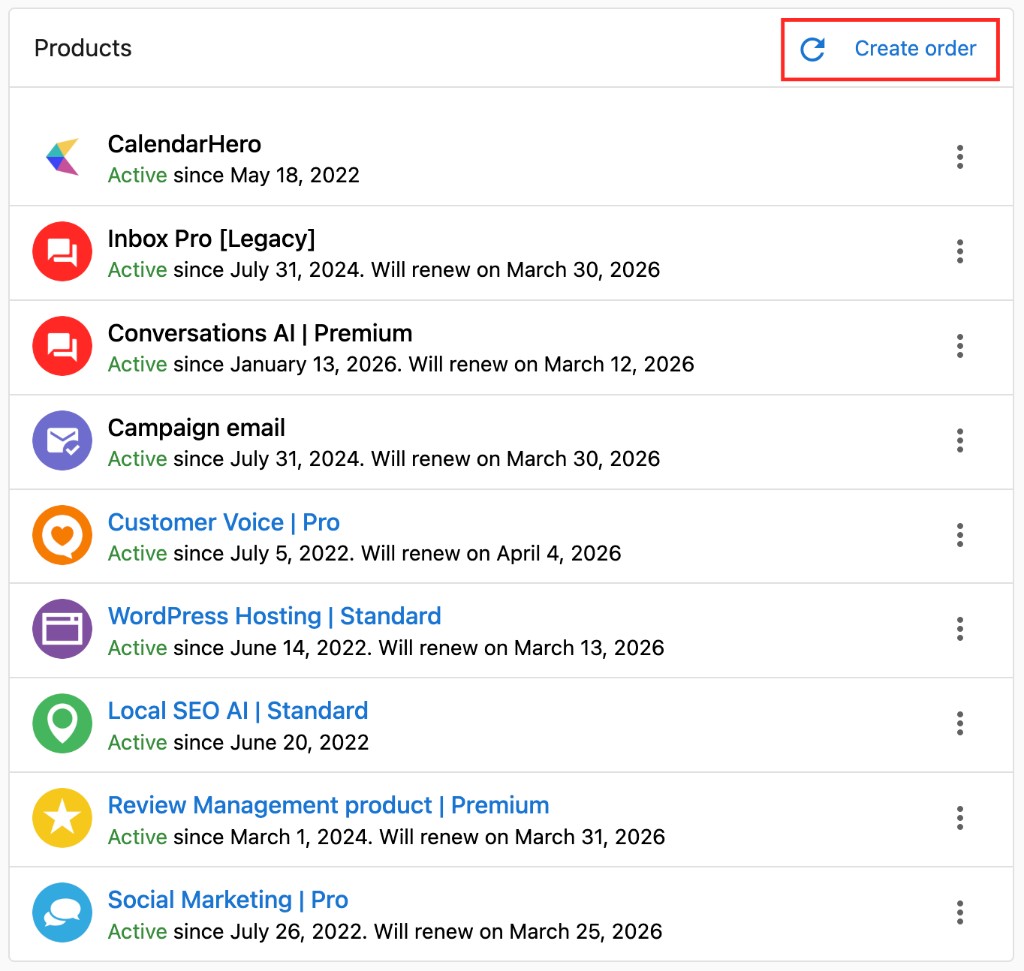Image resolution: width=1024 pixels, height=971 pixels.
Task: Open the three-dot menu for WordPress Hosting Standard
Action: 959,629
